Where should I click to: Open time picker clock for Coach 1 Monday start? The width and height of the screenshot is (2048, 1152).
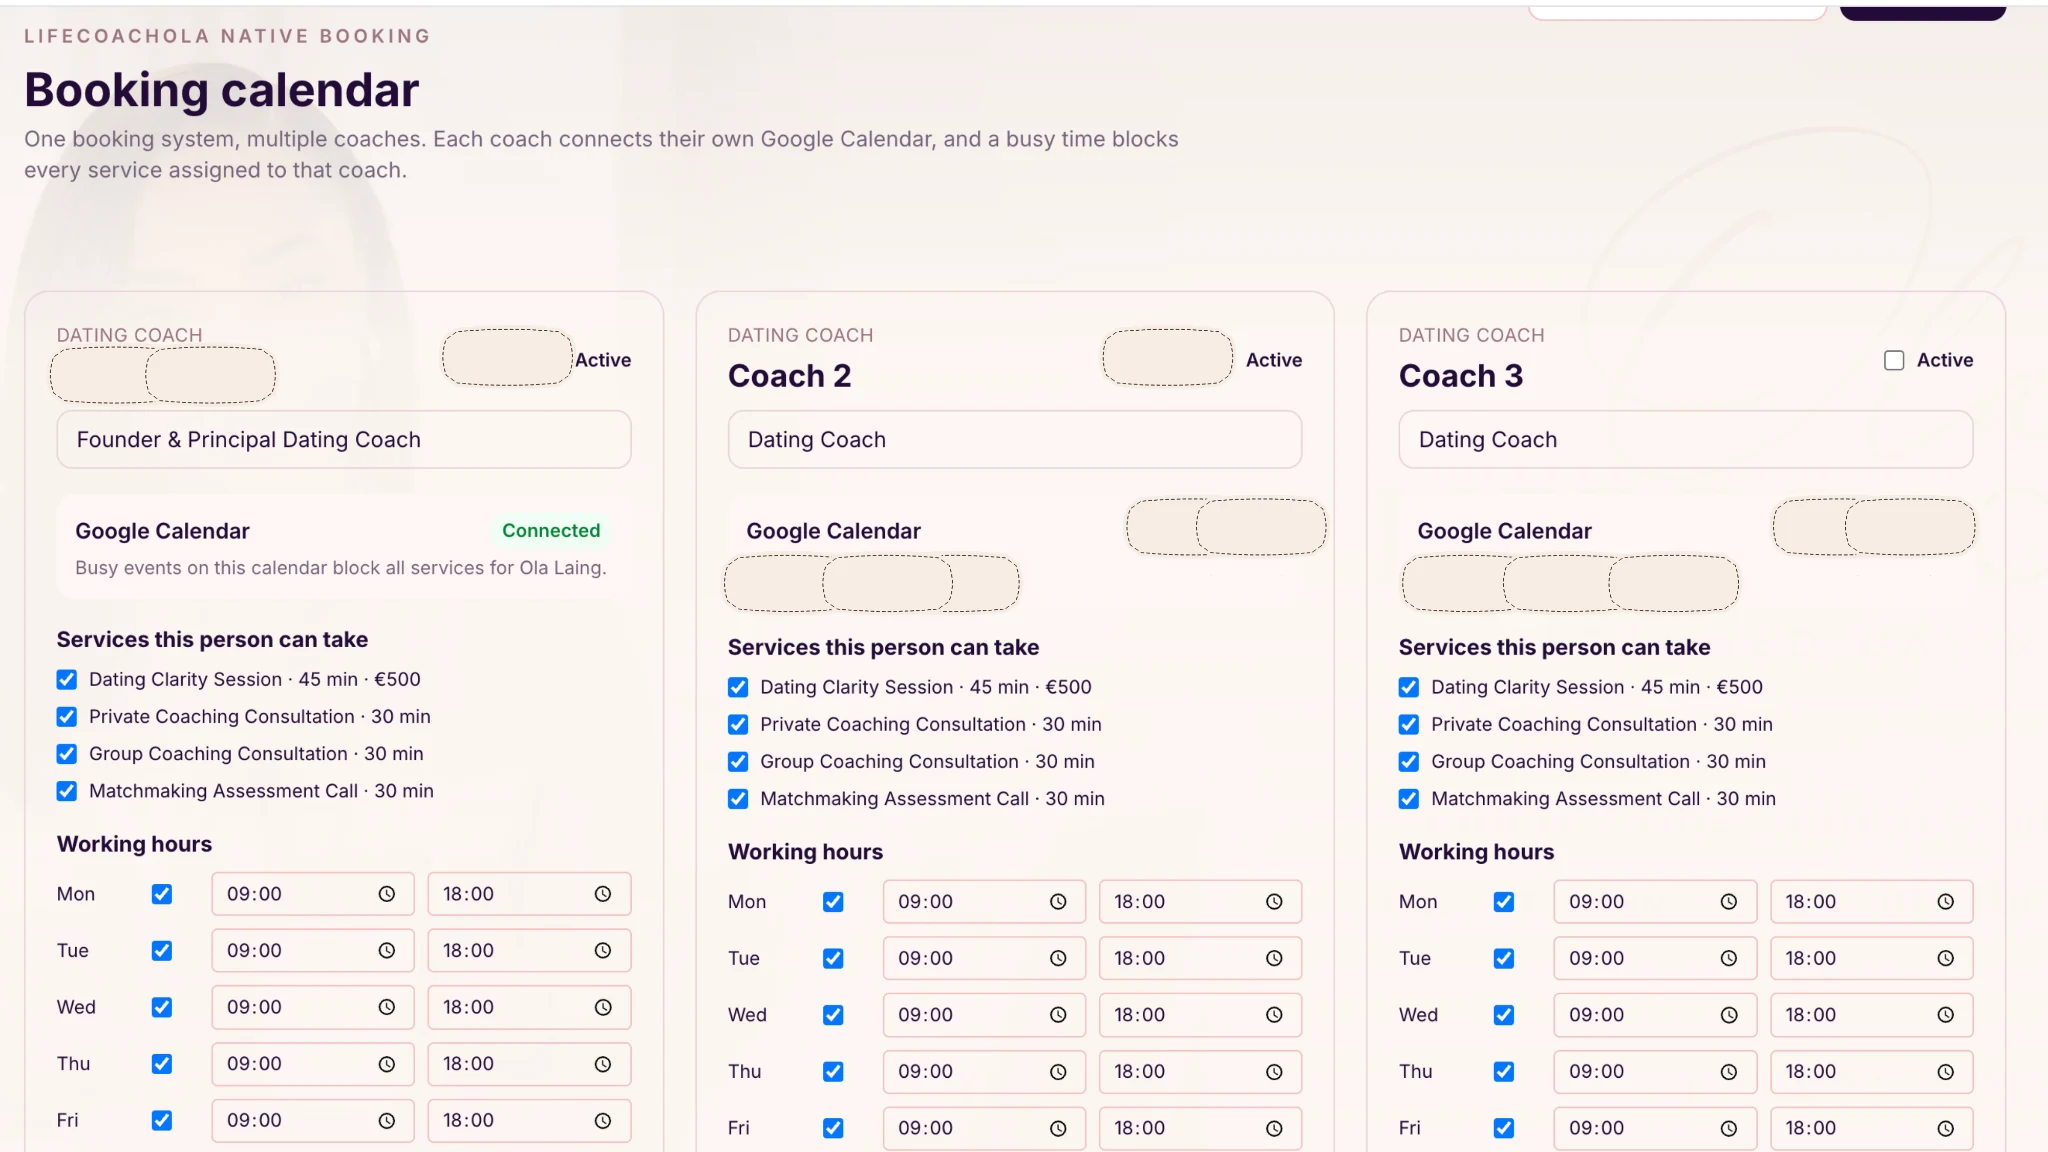[x=387, y=894]
